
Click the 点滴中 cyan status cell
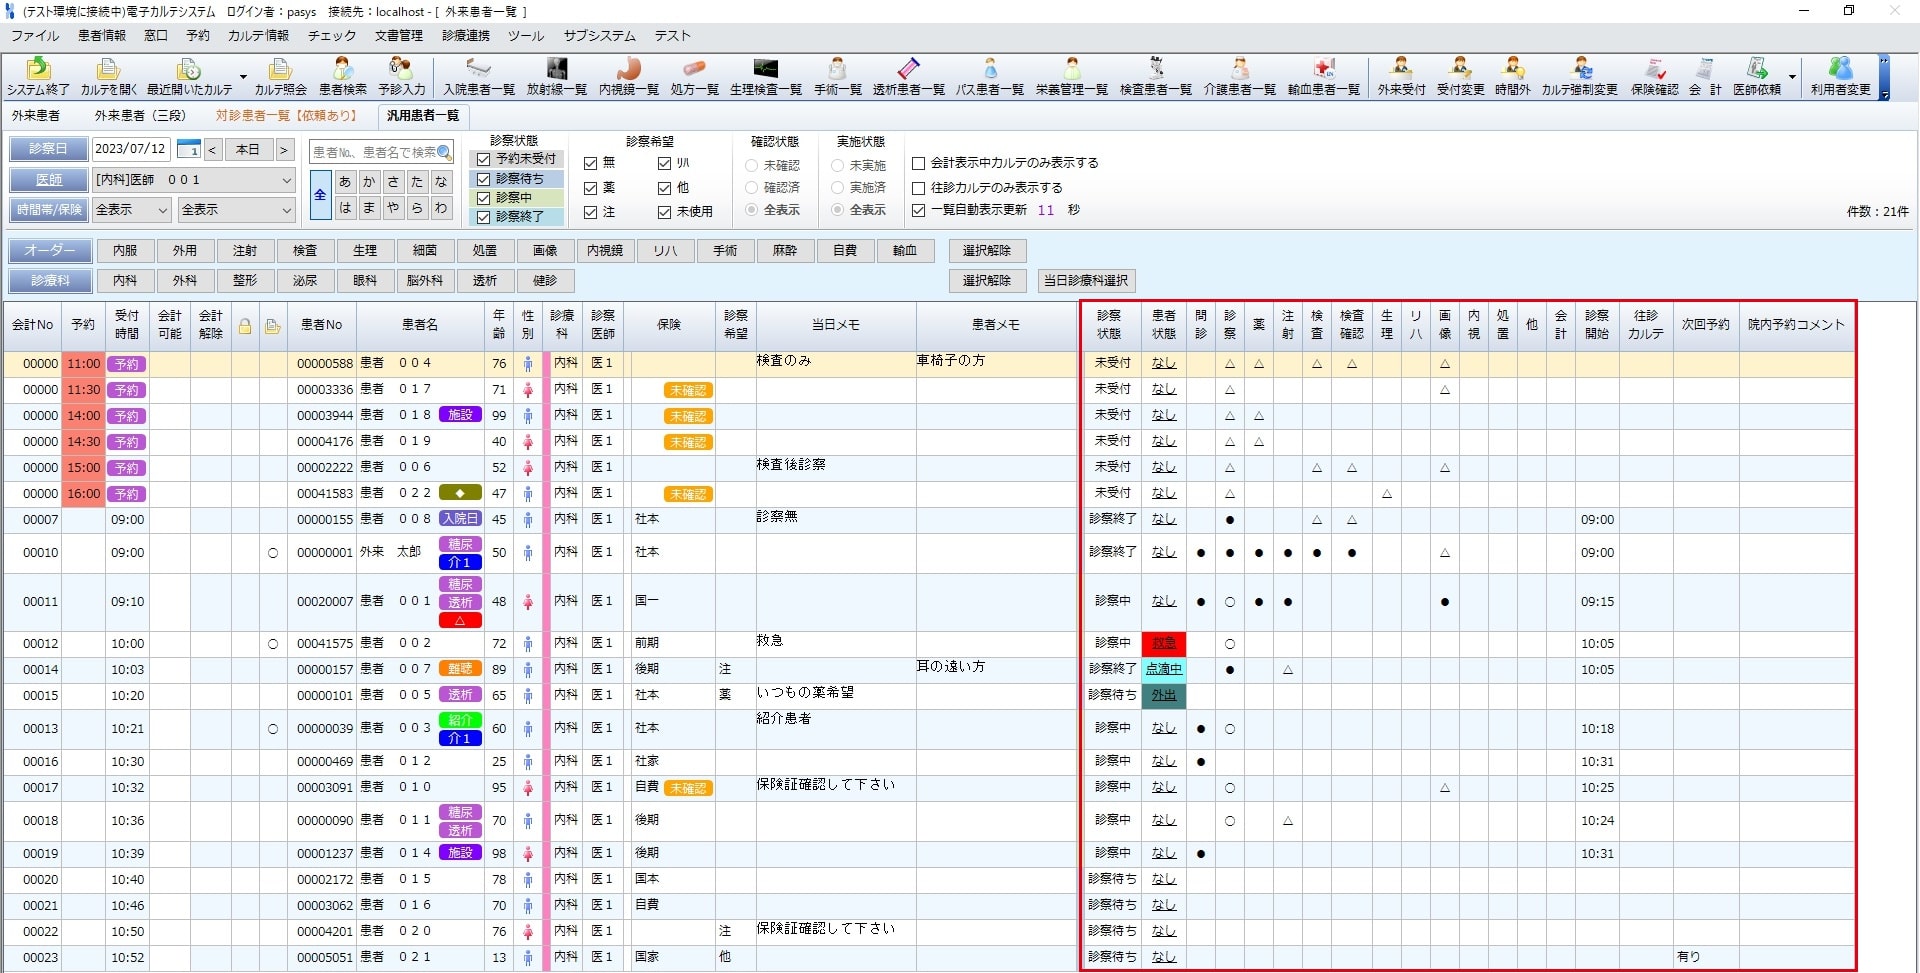(x=1164, y=670)
